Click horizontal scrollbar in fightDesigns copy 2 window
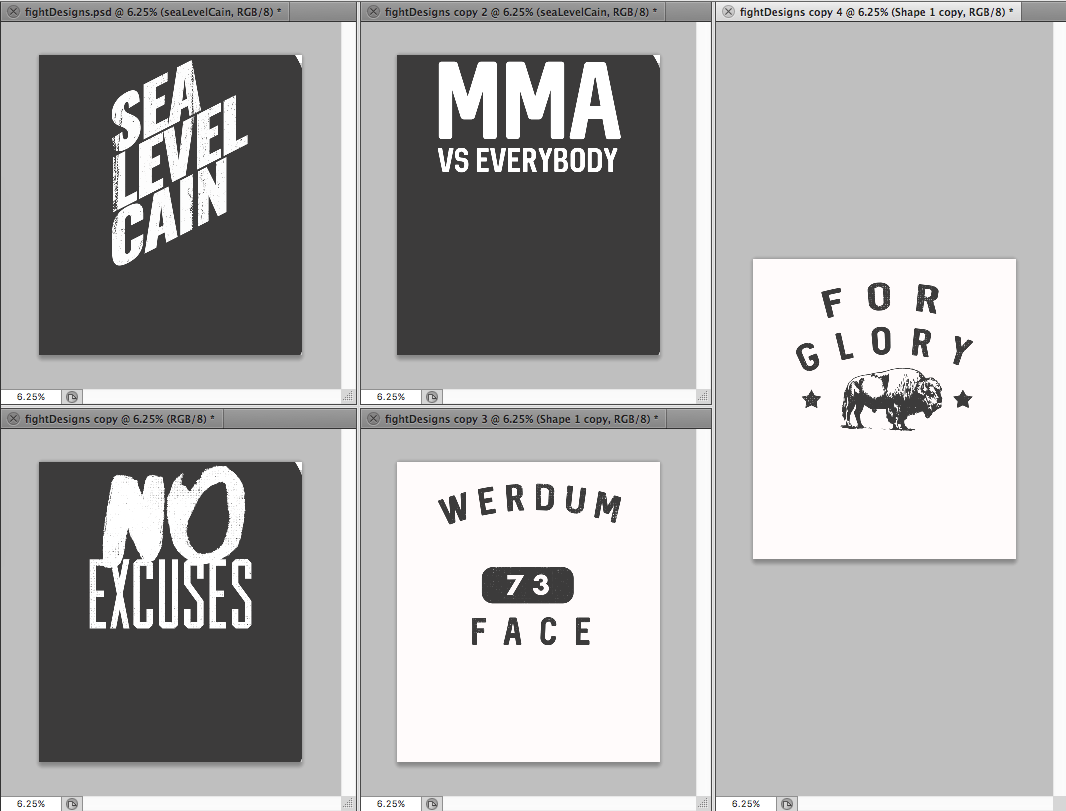The height and width of the screenshot is (811, 1066). [x=570, y=396]
